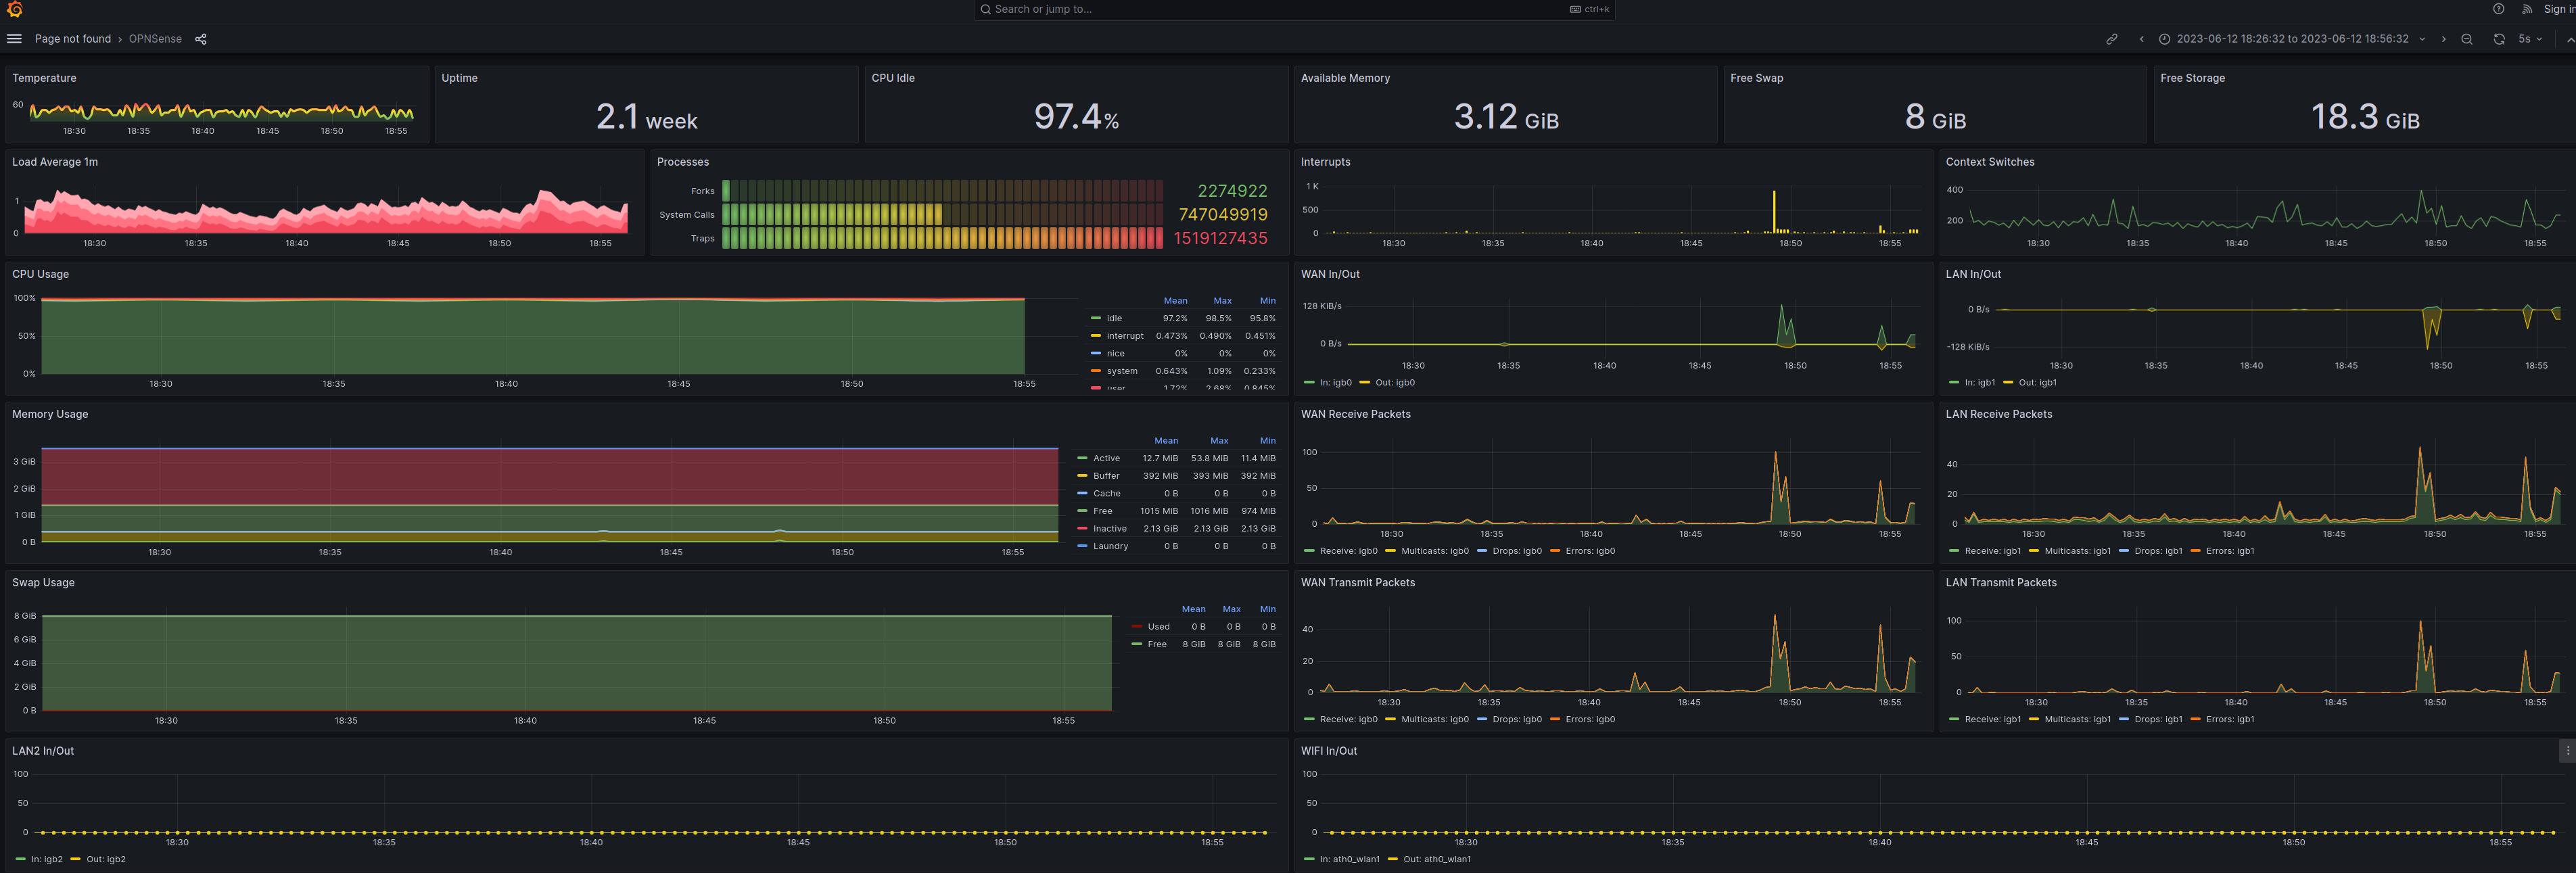2576x873 pixels.
Task: Click Page not found breadcrumb
Action: 73,39
